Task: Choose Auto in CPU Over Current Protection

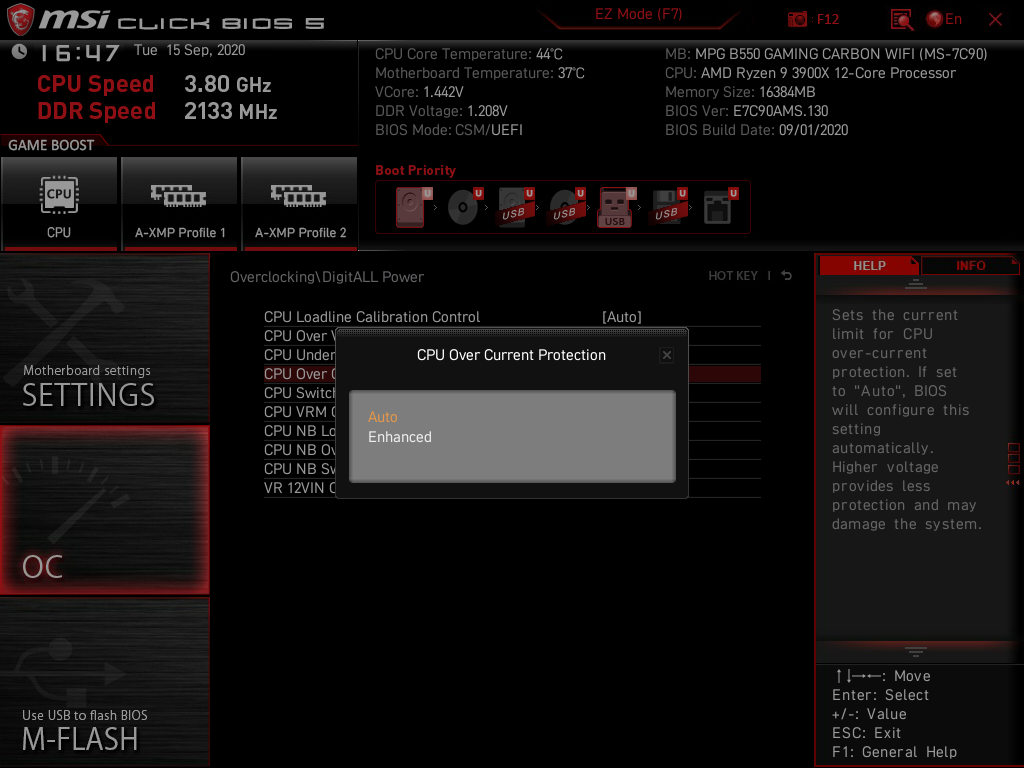Action: point(382,417)
